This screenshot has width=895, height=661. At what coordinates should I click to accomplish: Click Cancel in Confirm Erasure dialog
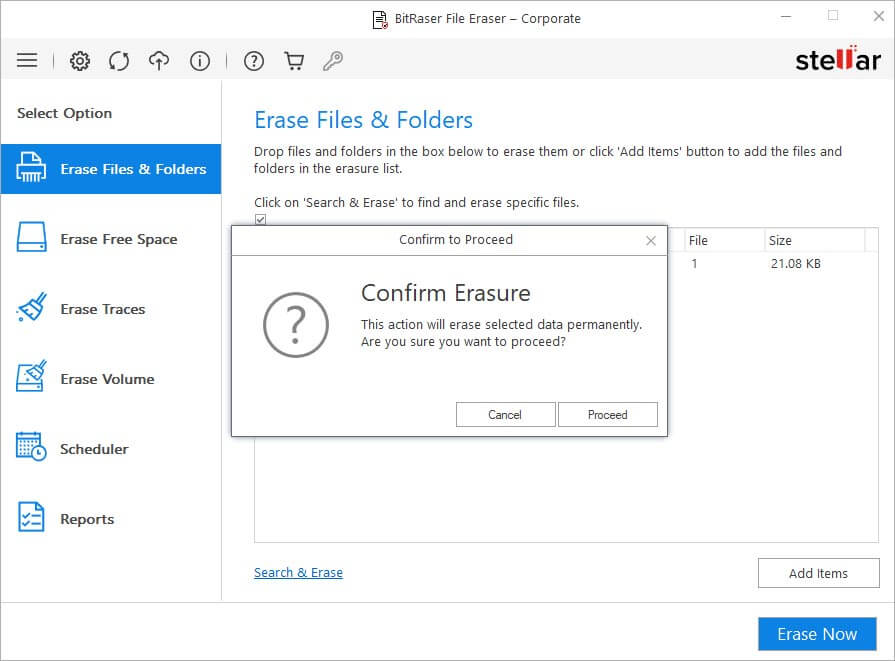pyautogui.click(x=505, y=414)
